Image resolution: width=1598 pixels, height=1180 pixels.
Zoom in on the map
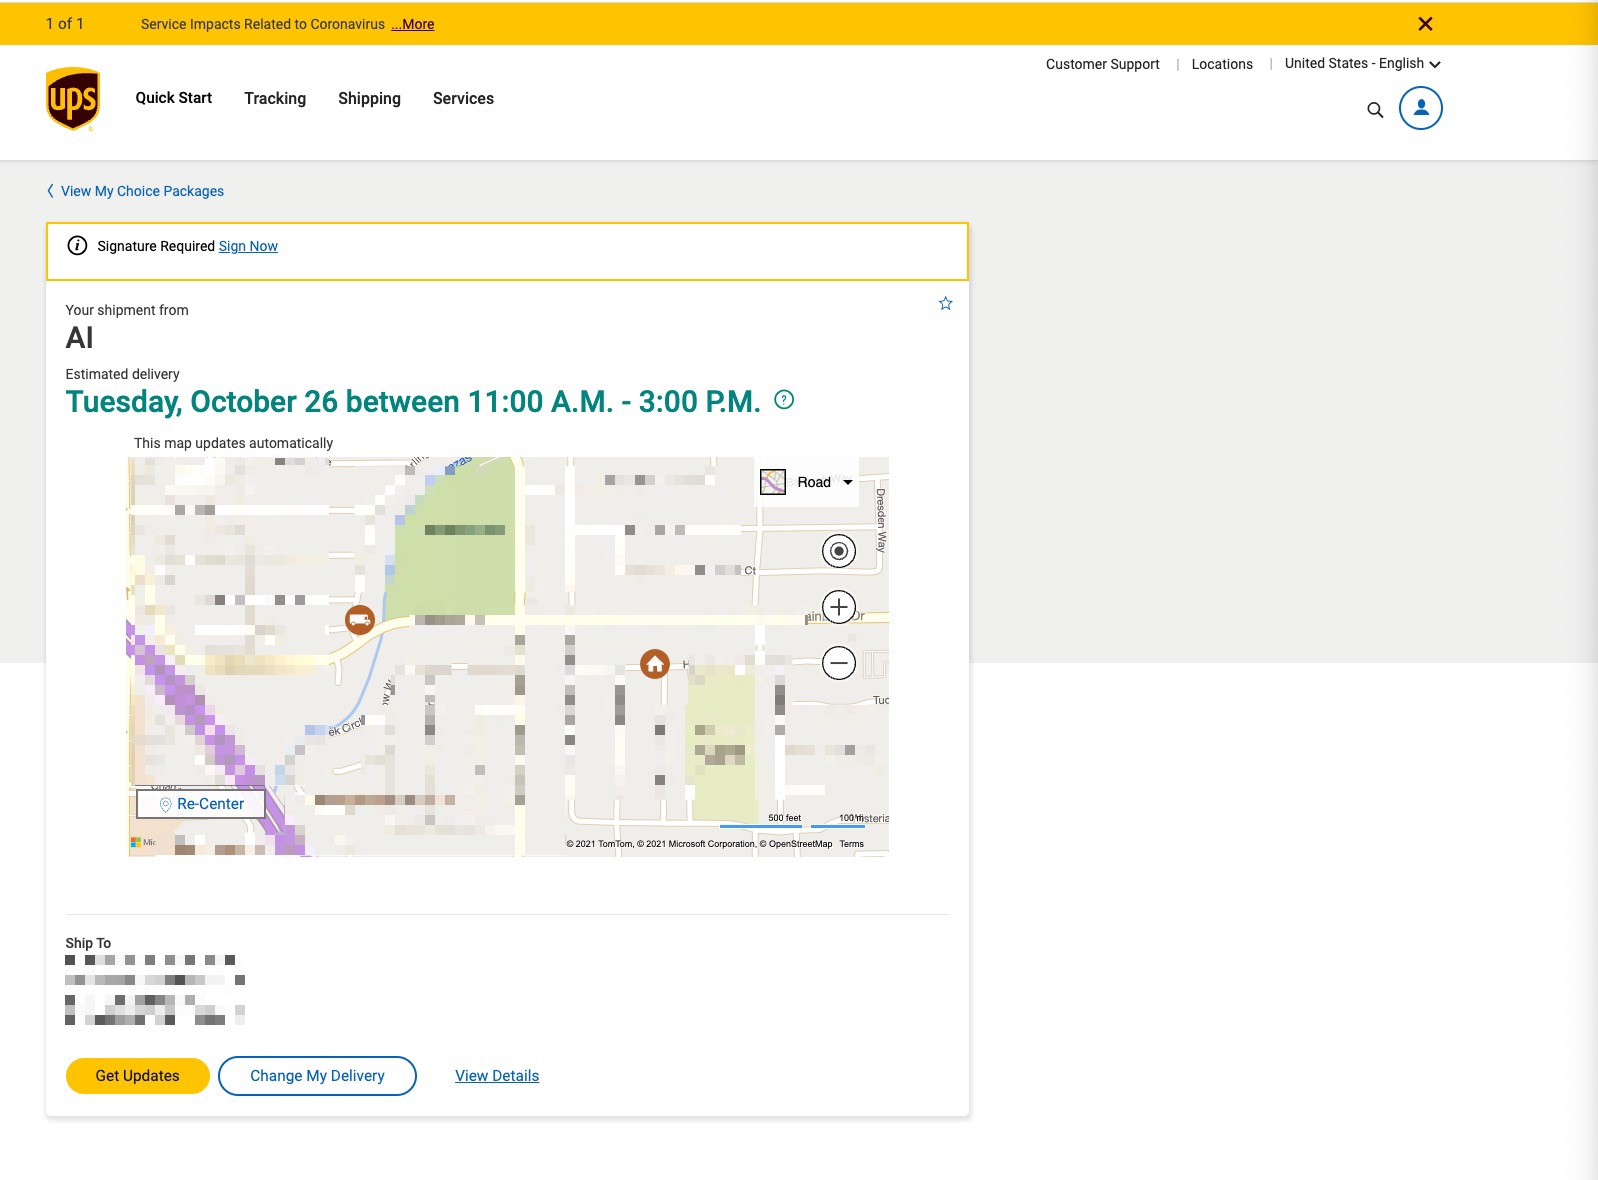point(839,607)
